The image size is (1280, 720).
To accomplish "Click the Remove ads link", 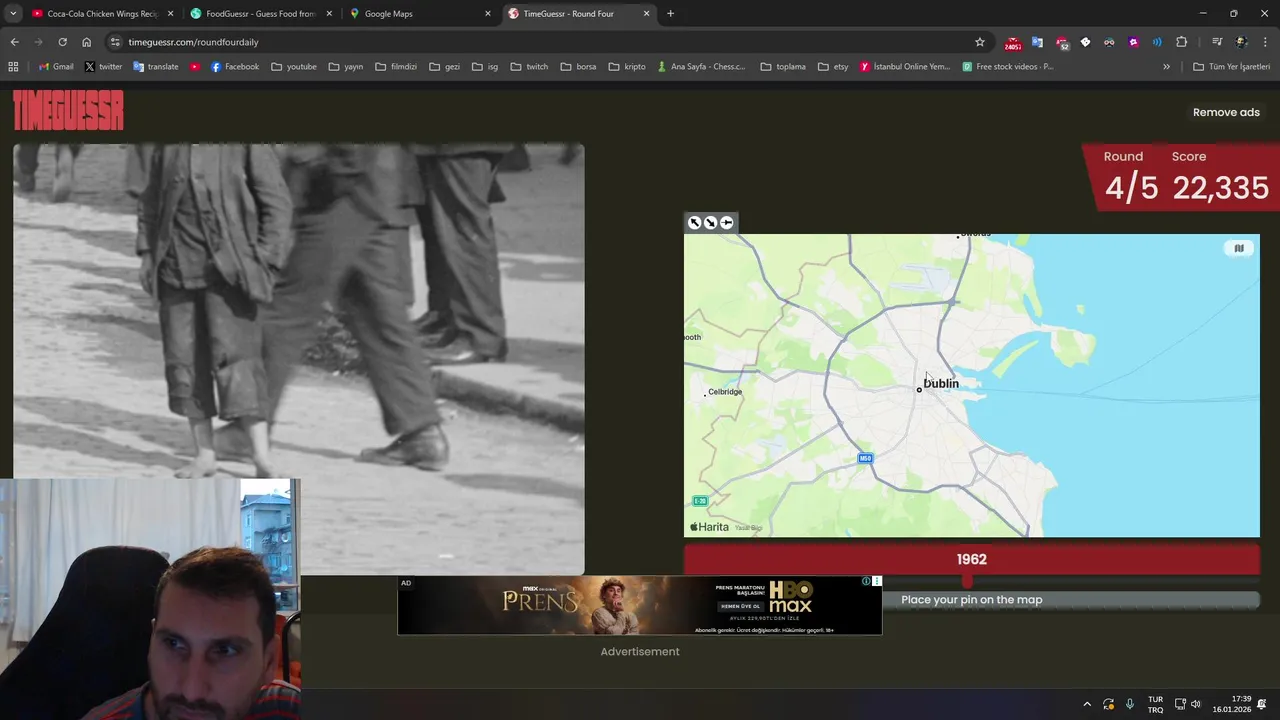I will coord(1226,112).
